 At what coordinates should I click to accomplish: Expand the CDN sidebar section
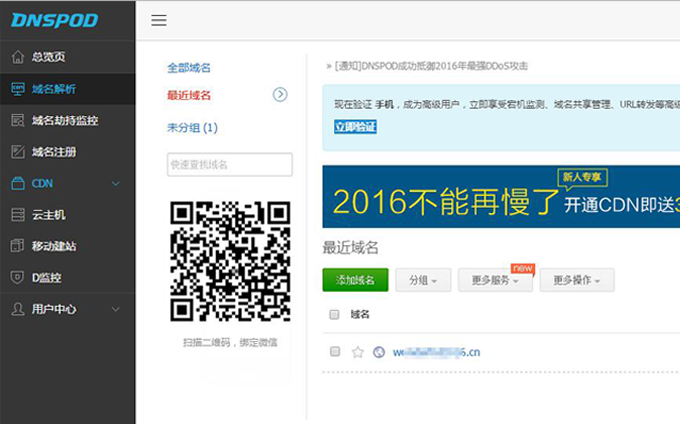(115, 184)
